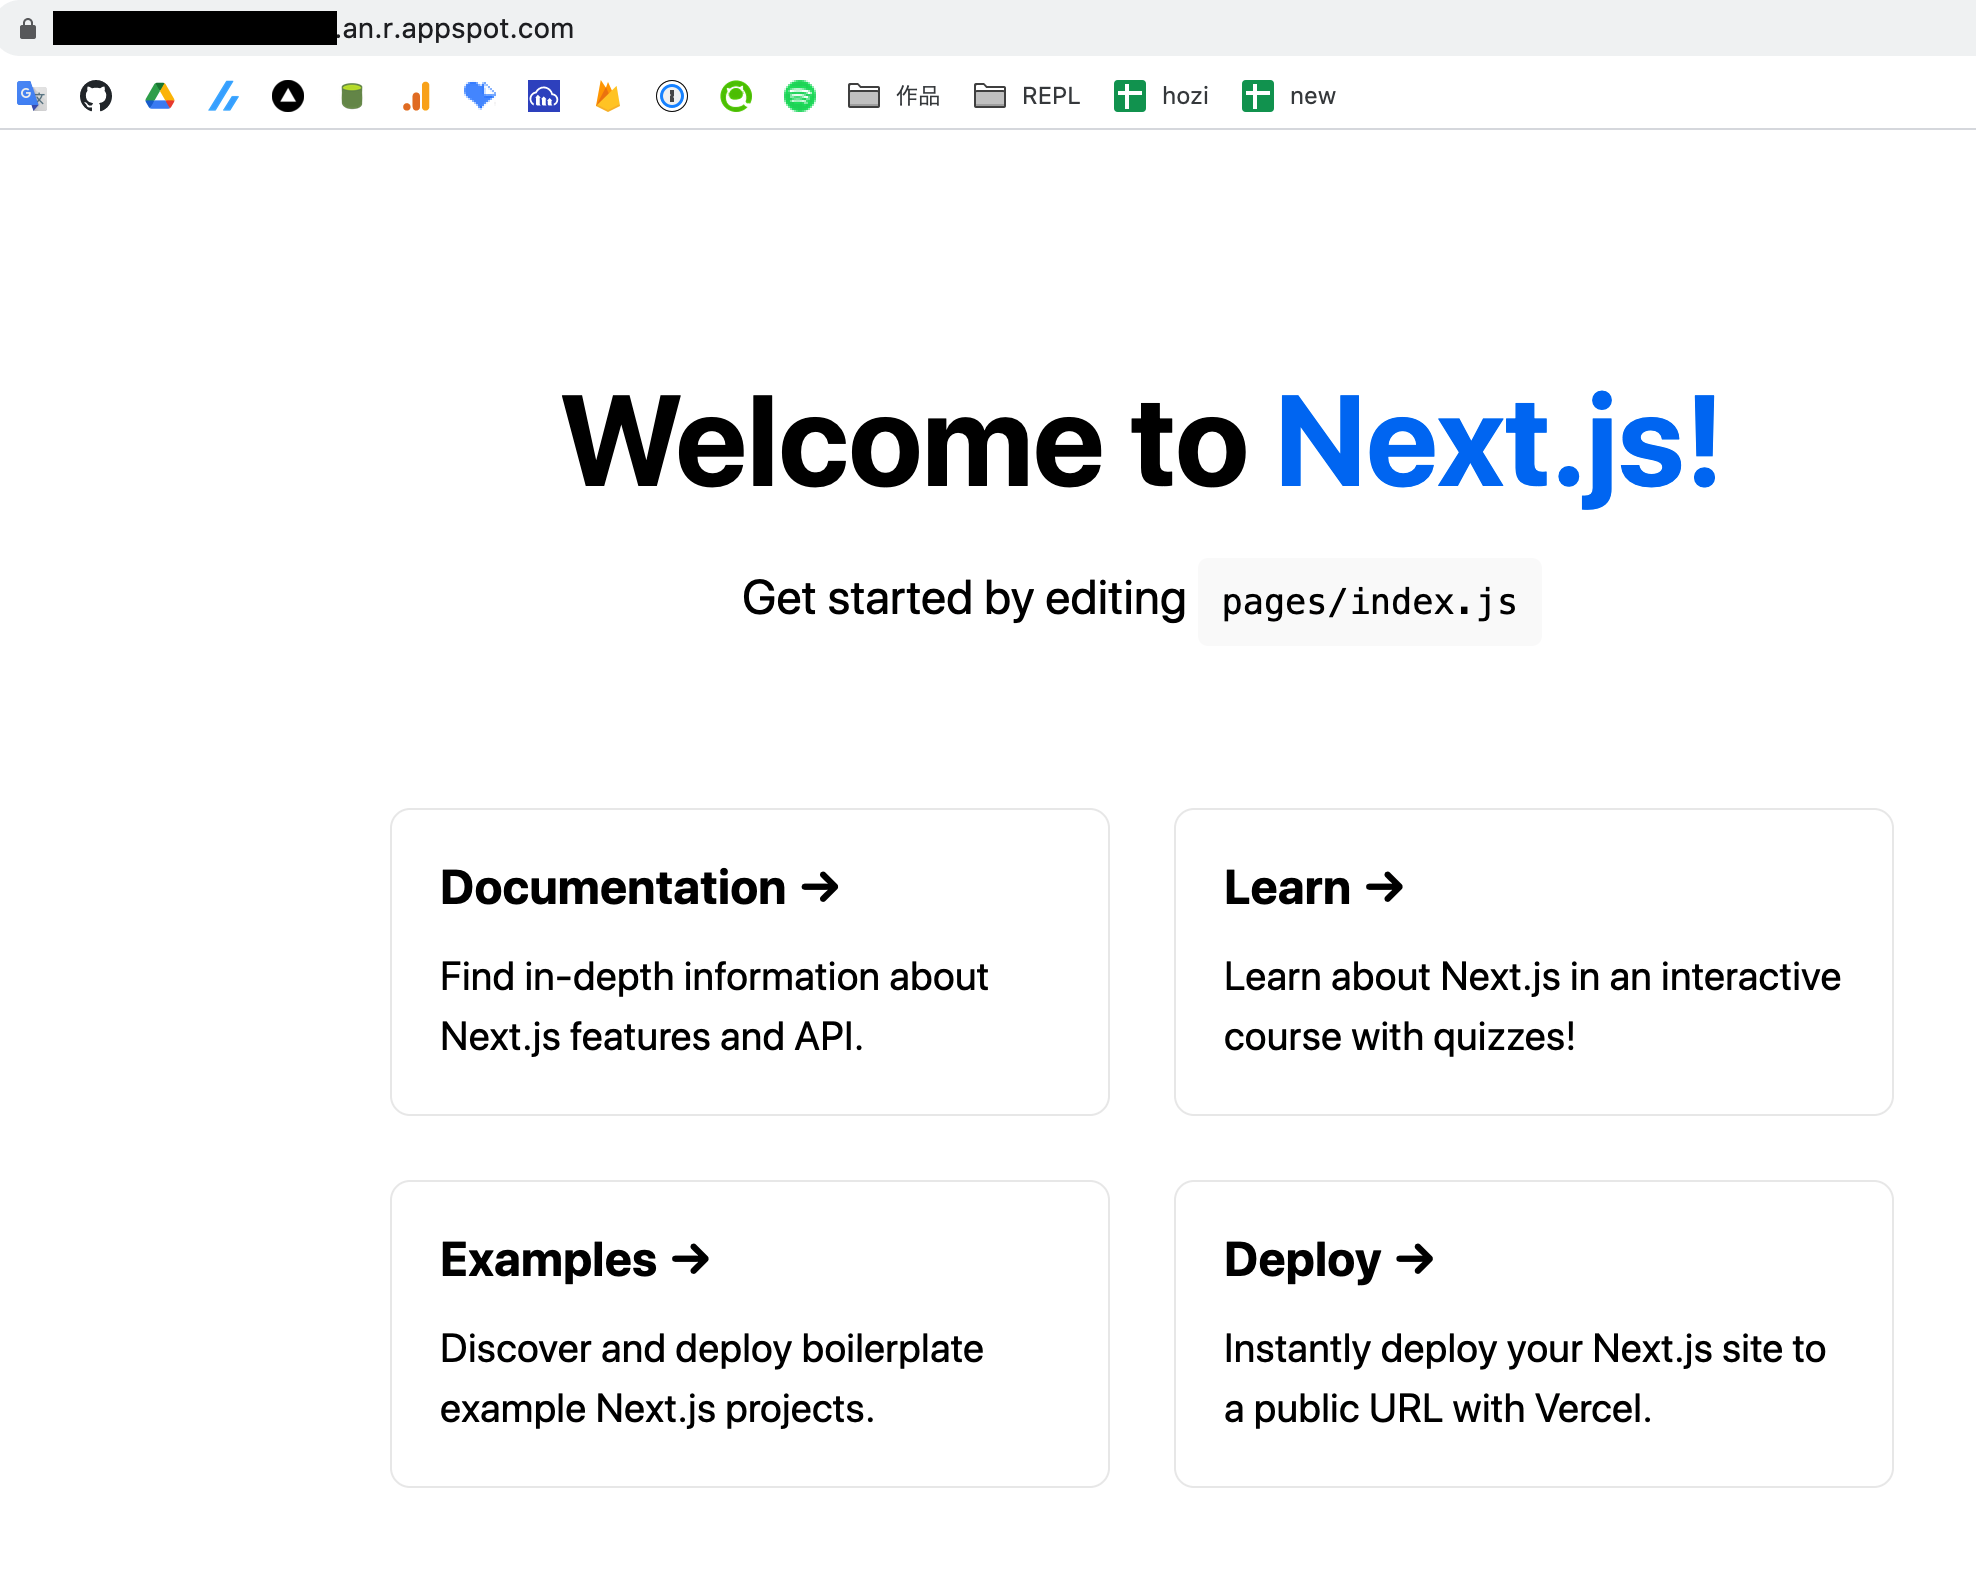1976x1570 pixels.
Task: Click the Google Analytics bookmark icon
Action: point(416,96)
